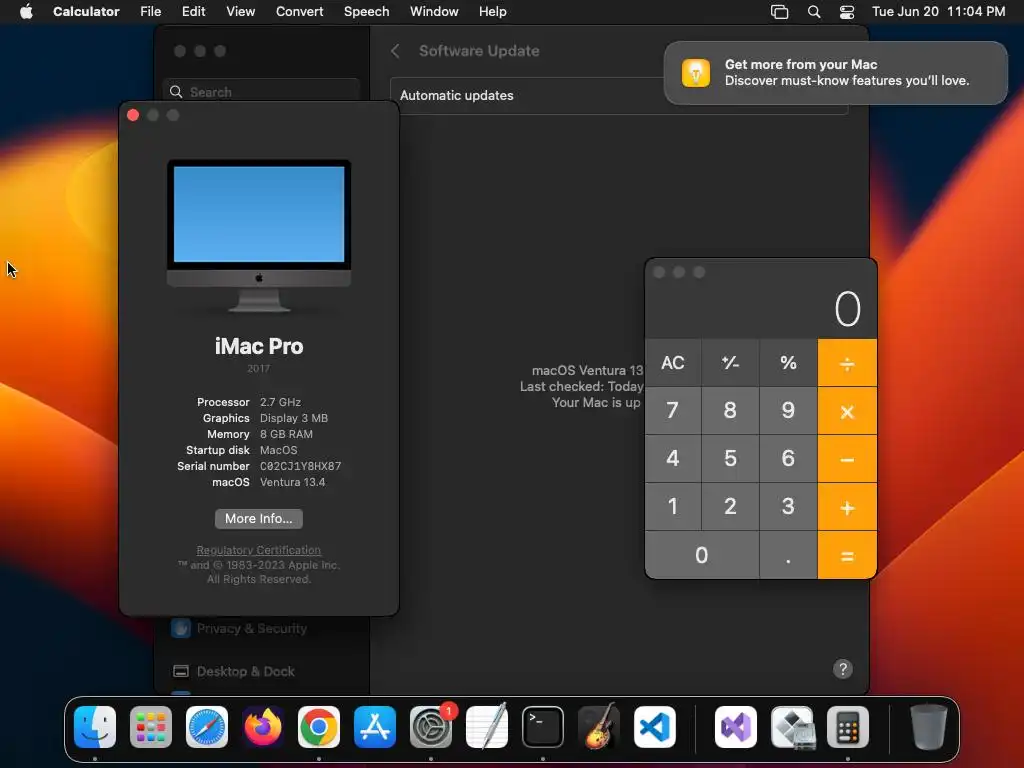Click the wide 0 key on calculator
Image resolution: width=1024 pixels, height=768 pixels.
click(702, 556)
